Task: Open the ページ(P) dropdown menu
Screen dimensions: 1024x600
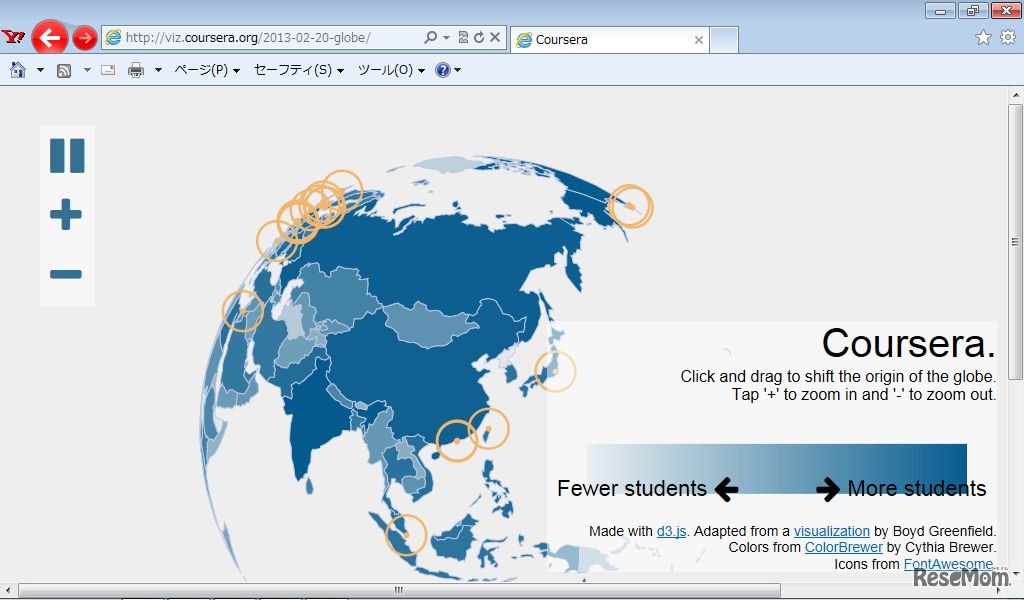Action: coord(204,70)
